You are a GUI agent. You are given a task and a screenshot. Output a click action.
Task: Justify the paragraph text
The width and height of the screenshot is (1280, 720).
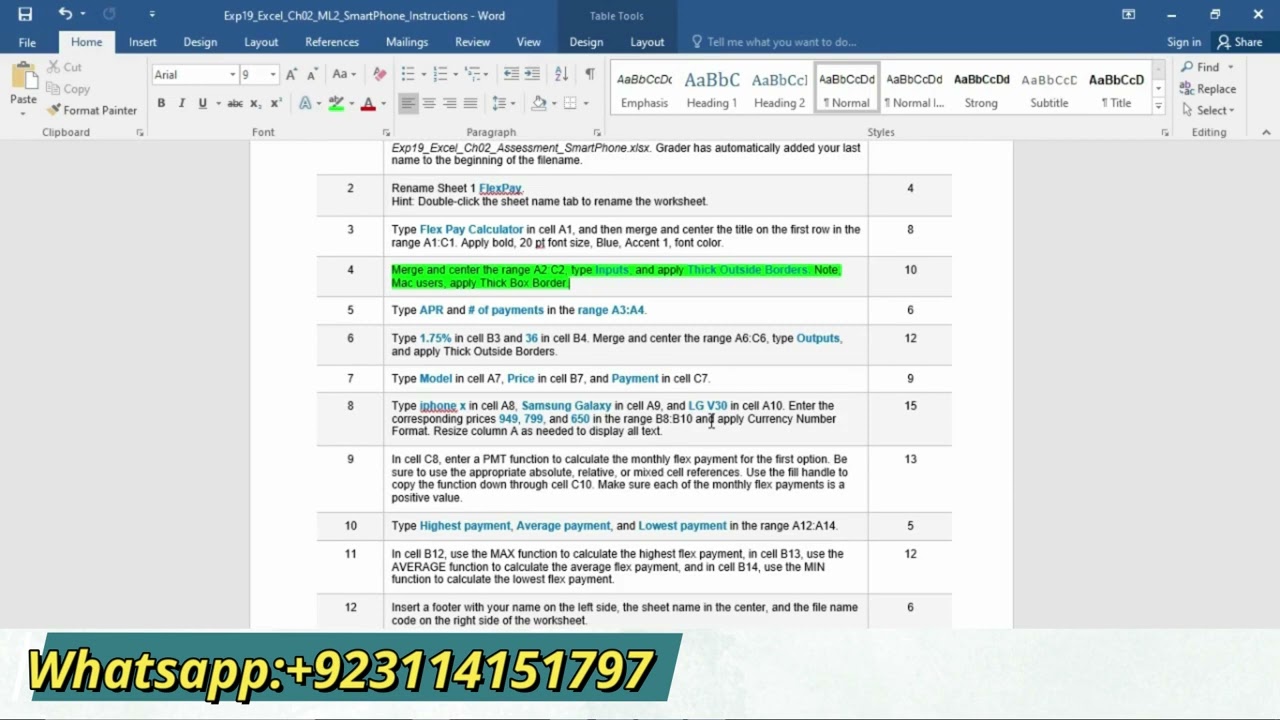click(x=471, y=103)
